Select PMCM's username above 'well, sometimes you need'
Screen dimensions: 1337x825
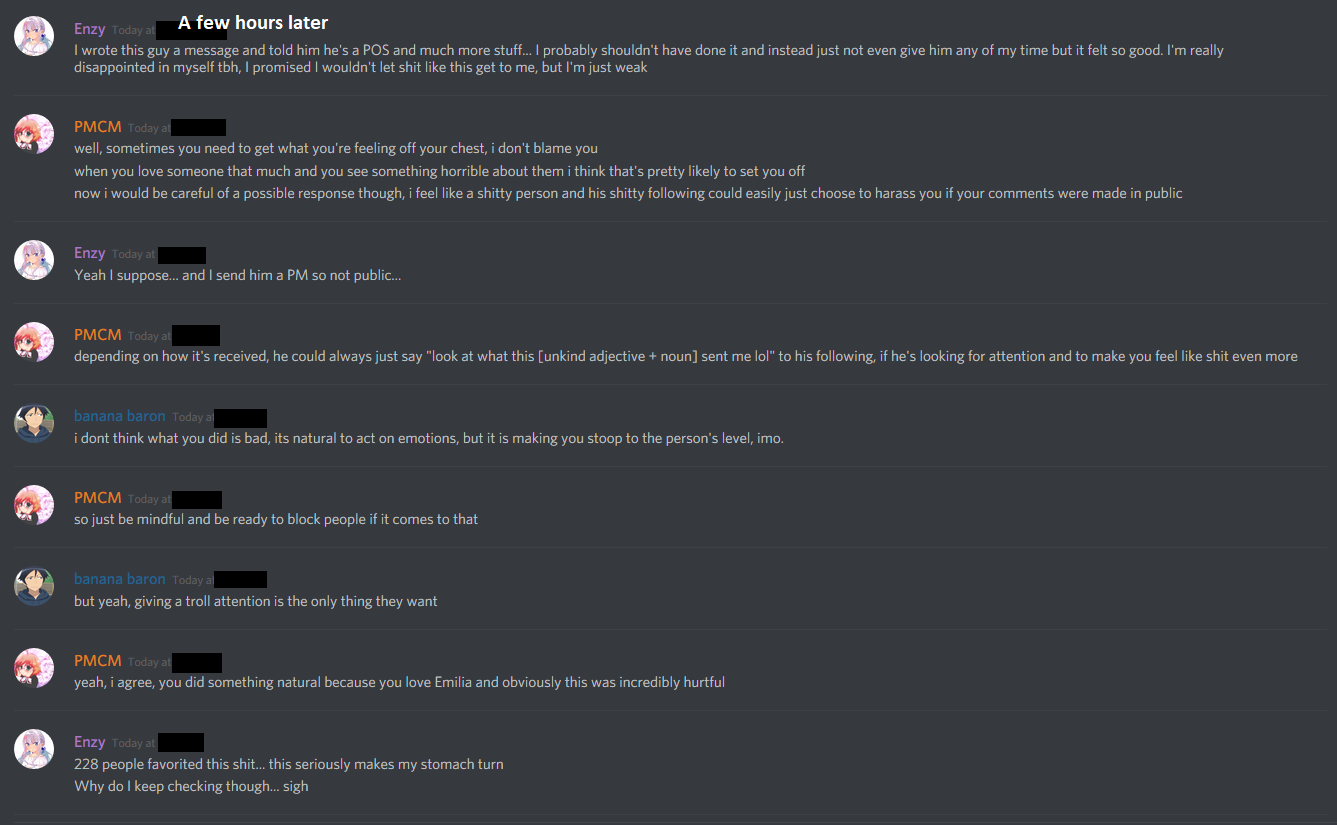(98, 127)
